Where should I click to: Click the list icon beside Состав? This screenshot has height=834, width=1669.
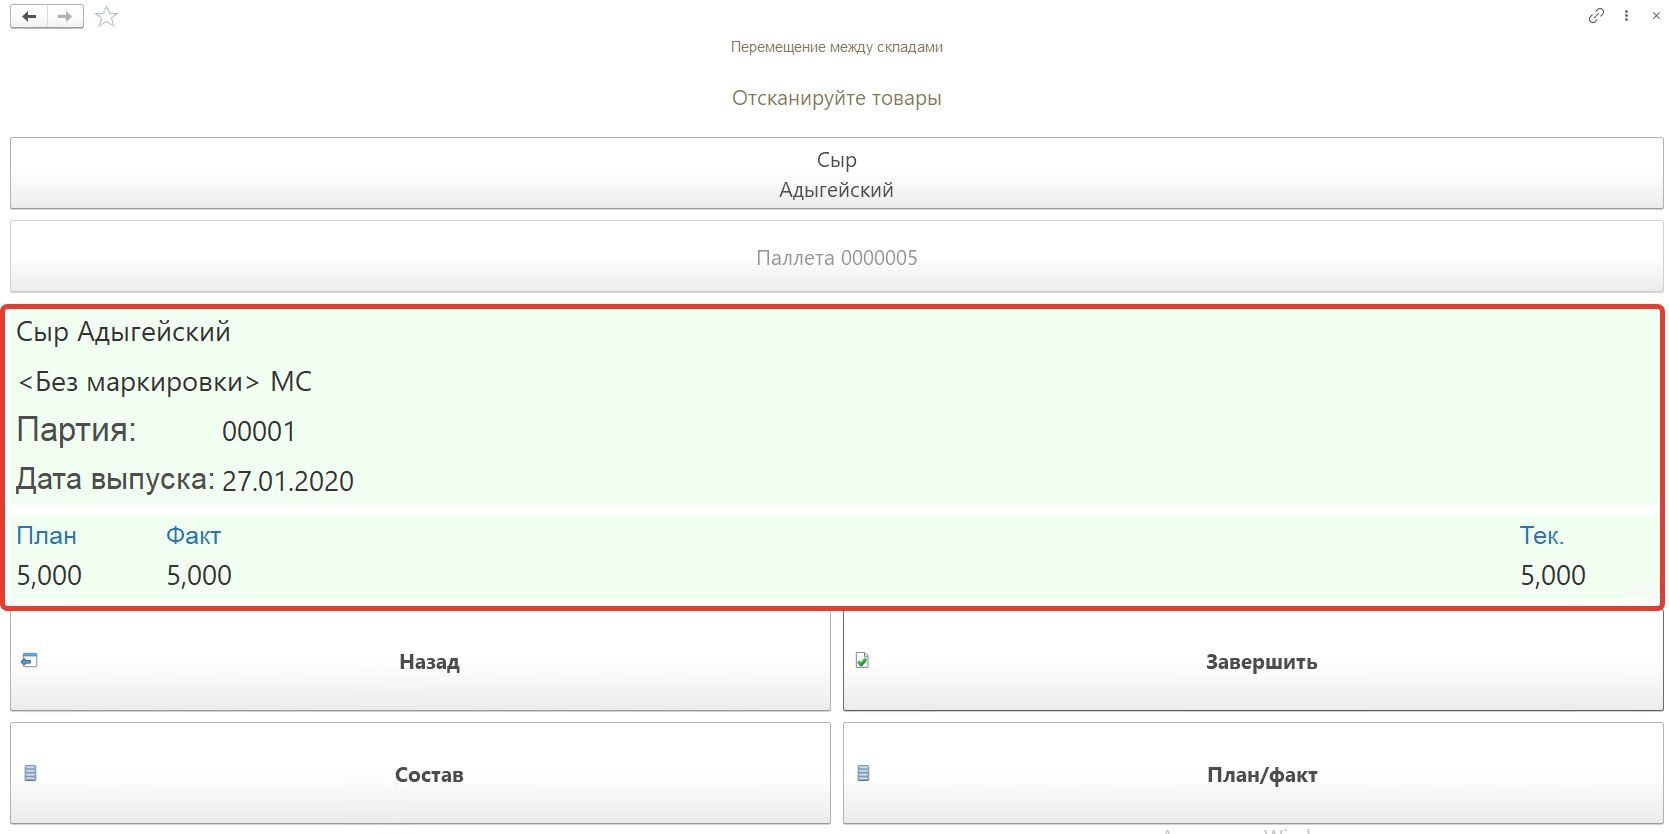tap(30, 773)
